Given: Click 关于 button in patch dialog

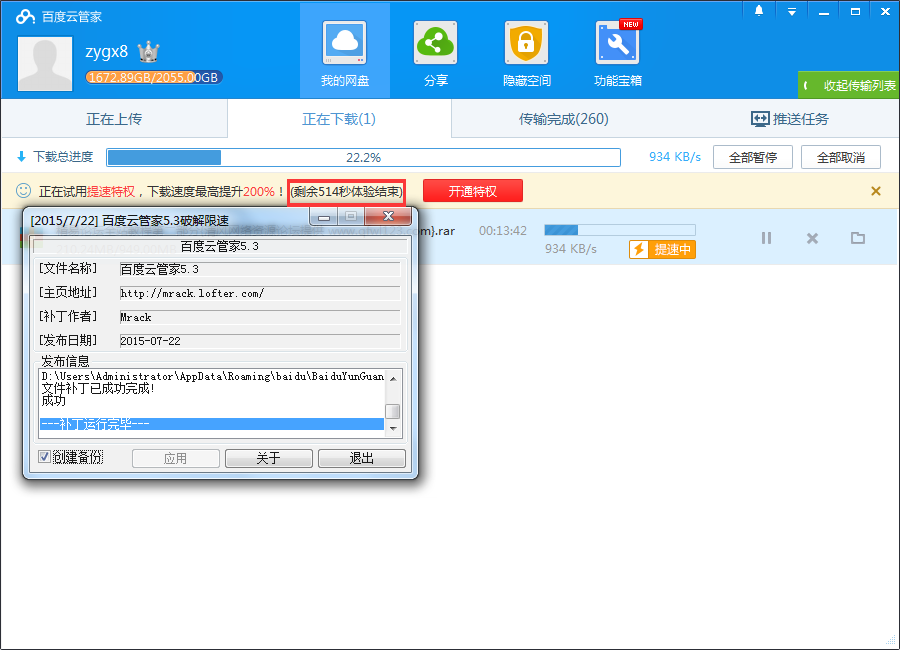Looking at the screenshot, I should pyautogui.click(x=269, y=458).
